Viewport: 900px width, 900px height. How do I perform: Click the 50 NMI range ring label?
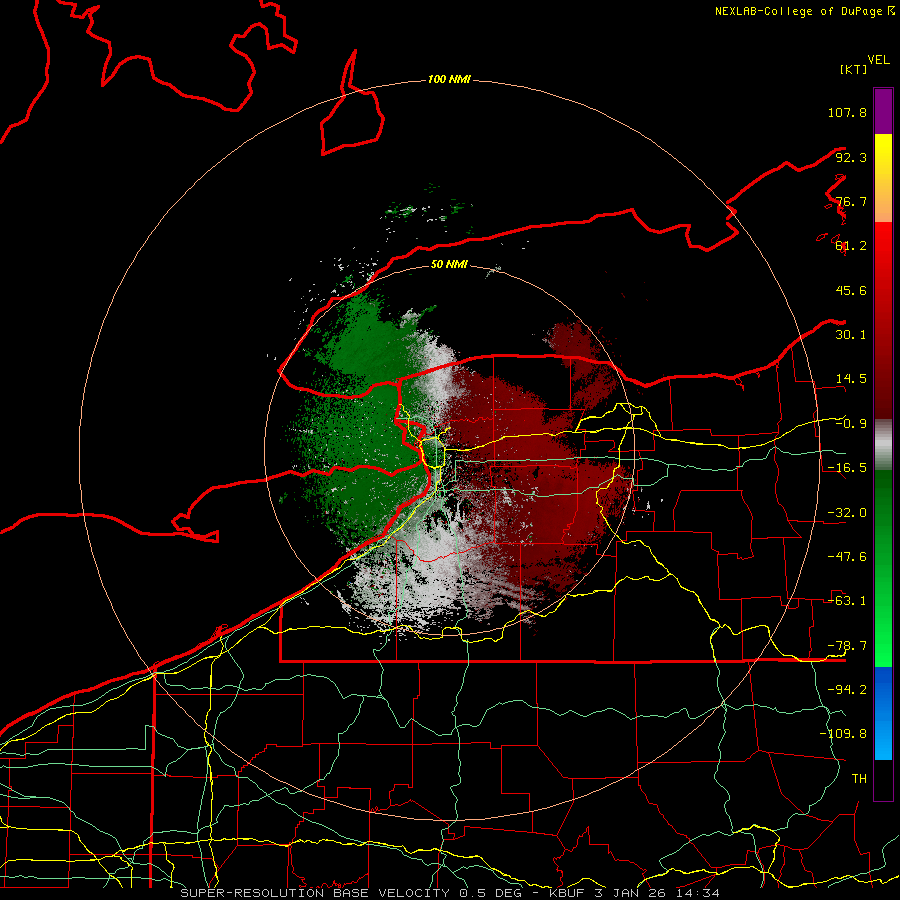[449, 264]
